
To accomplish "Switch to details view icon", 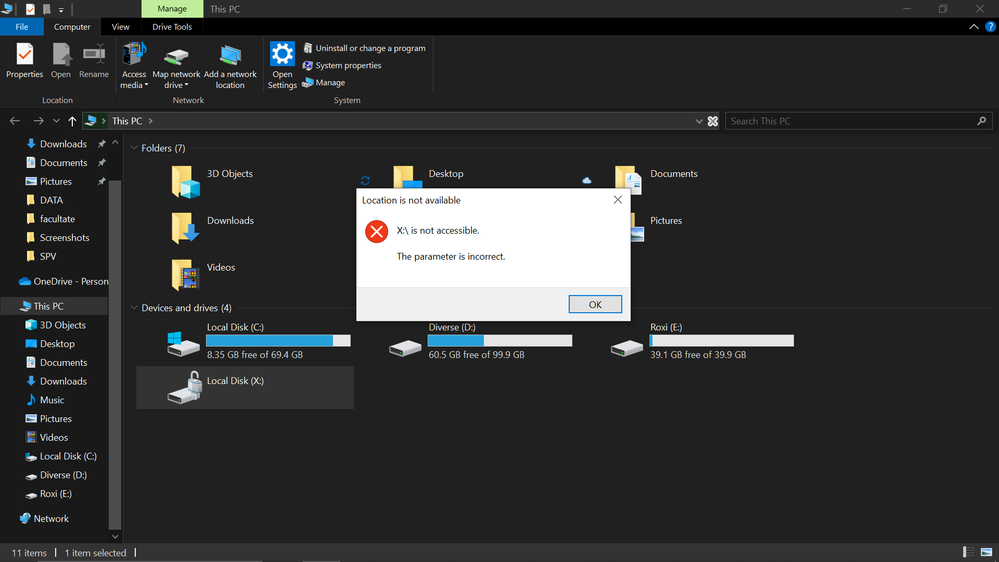I will [968, 552].
